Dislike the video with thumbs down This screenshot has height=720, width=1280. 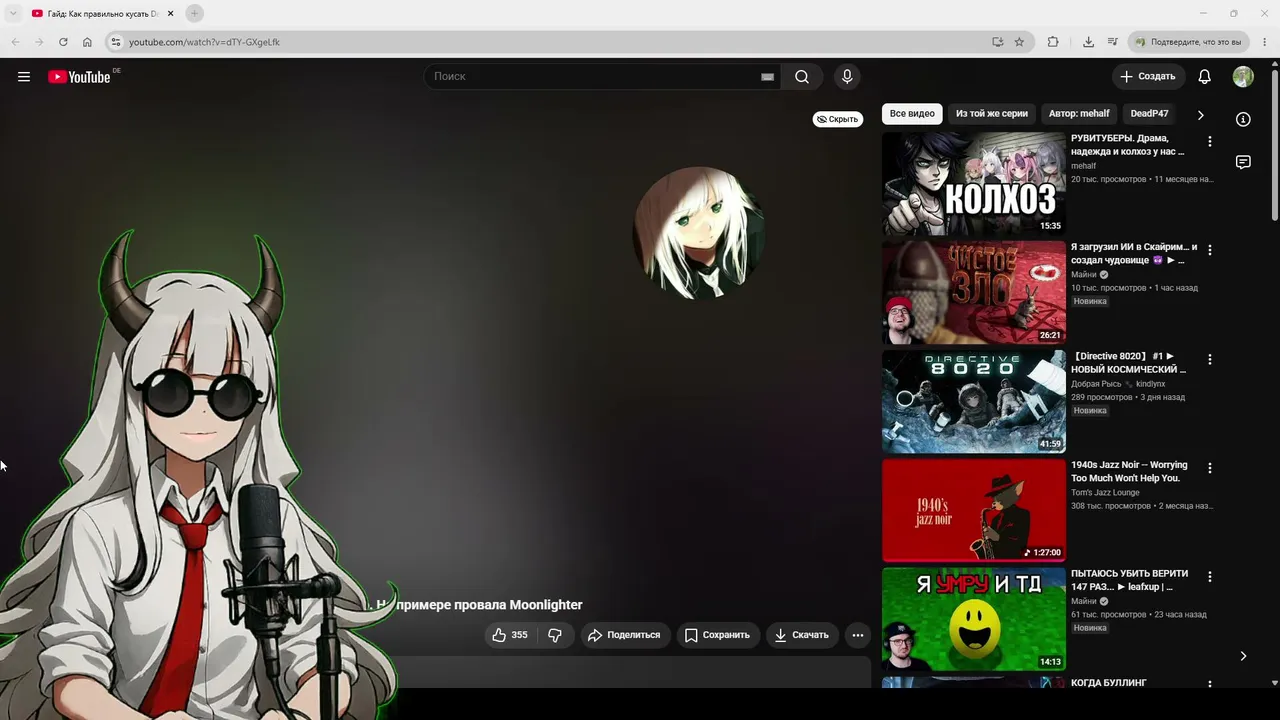(x=555, y=635)
